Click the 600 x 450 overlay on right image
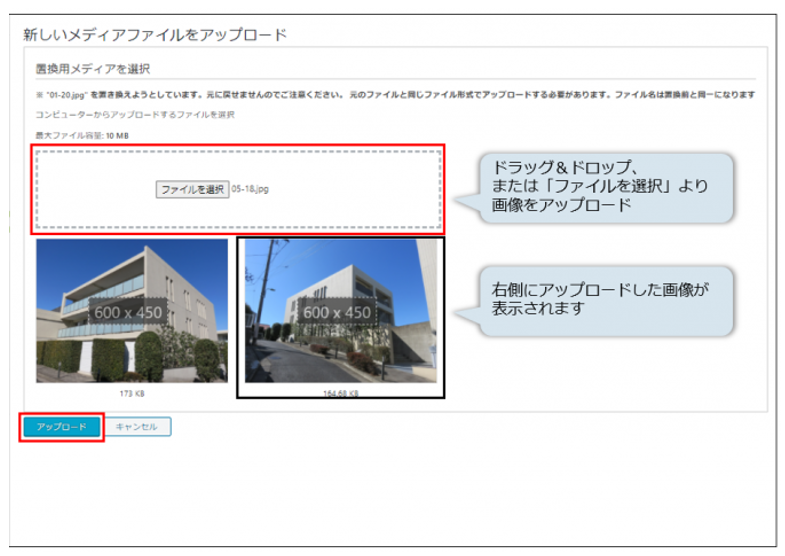The width and height of the screenshot is (785, 556). coord(336,312)
